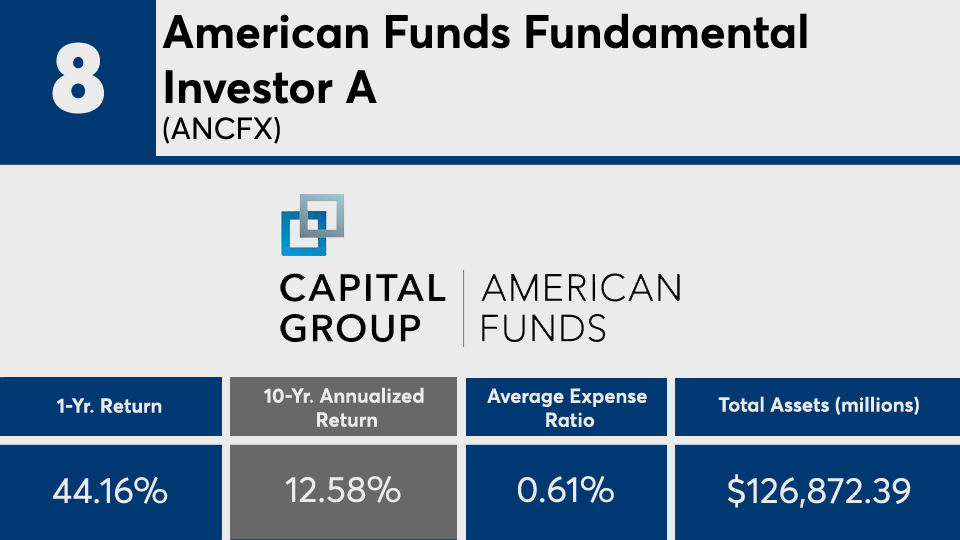Click the word GROUP in the logo
This screenshot has height=540, width=960.
point(350,328)
